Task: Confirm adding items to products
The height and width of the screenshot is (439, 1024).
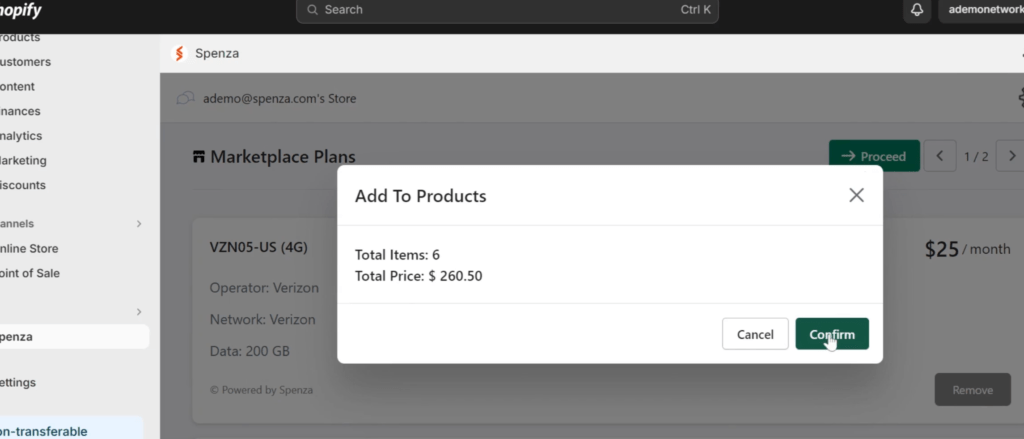Action: pyautogui.click(x=832, y=334)
